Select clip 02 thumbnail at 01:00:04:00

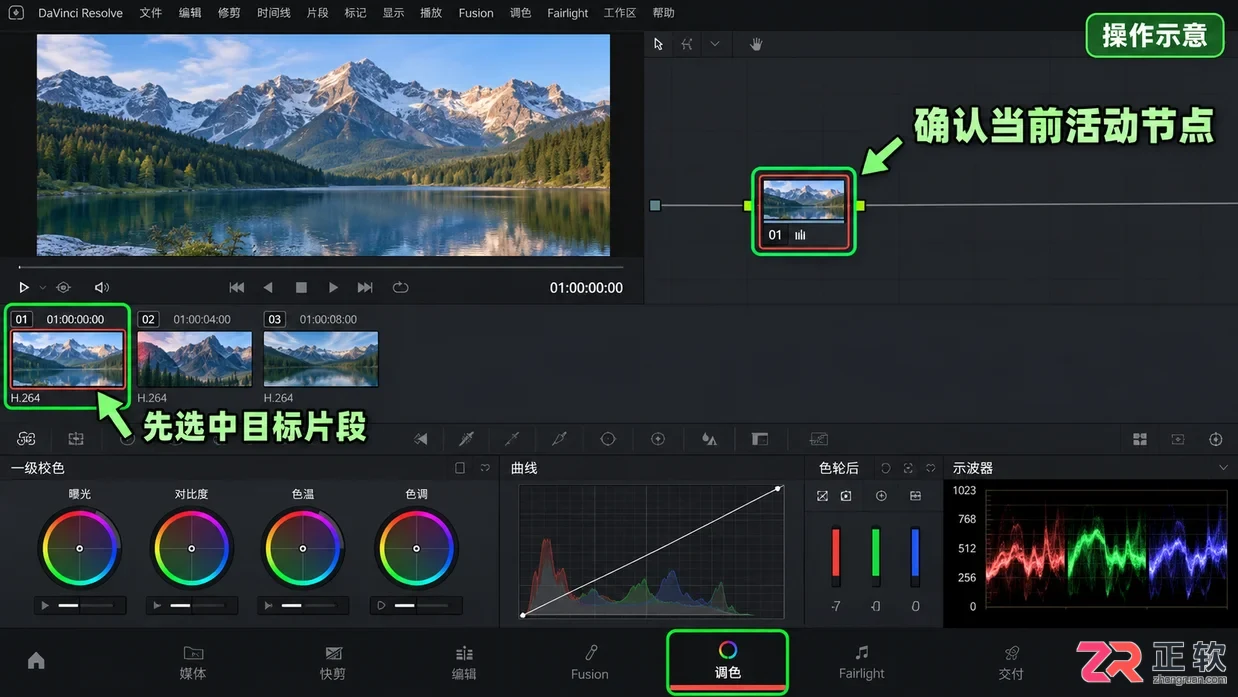pos(194,359)
